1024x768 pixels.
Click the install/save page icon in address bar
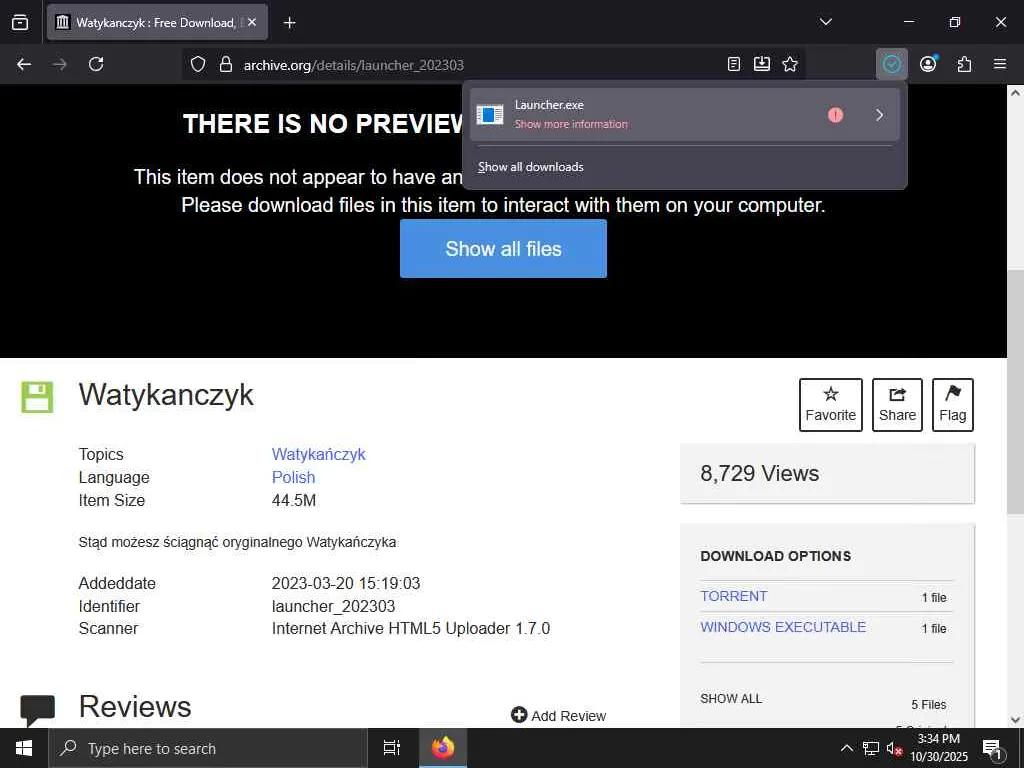coord(761,64)
